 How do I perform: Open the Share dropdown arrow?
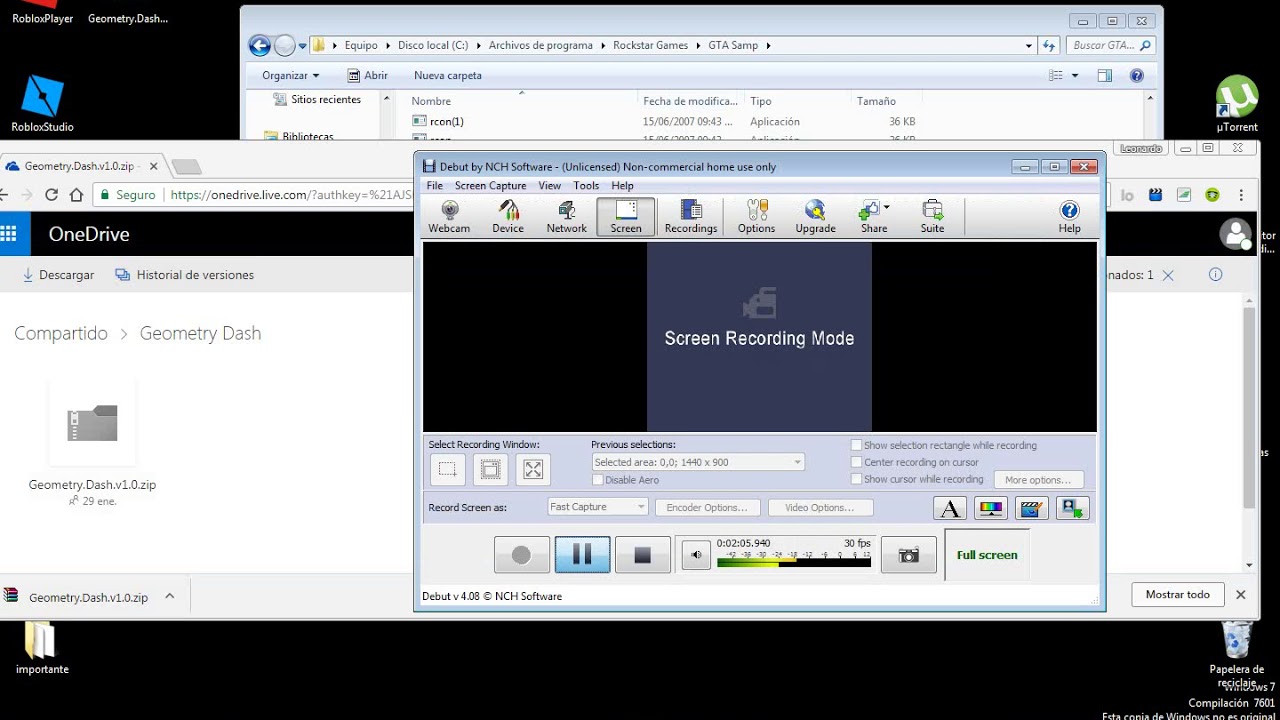[887, 208]
